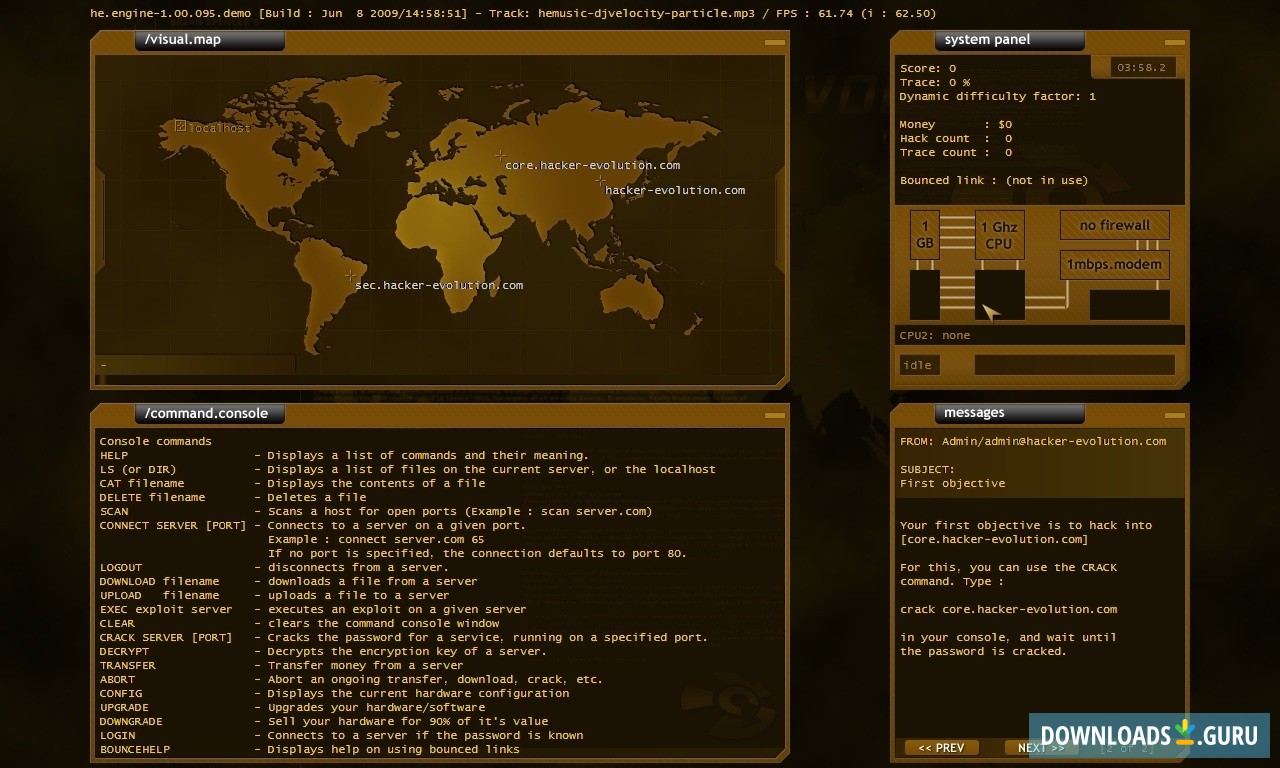Click the 'idle' status box
Image resolution: width=1280 pixels, height=768 pixels.
point(919,365)
